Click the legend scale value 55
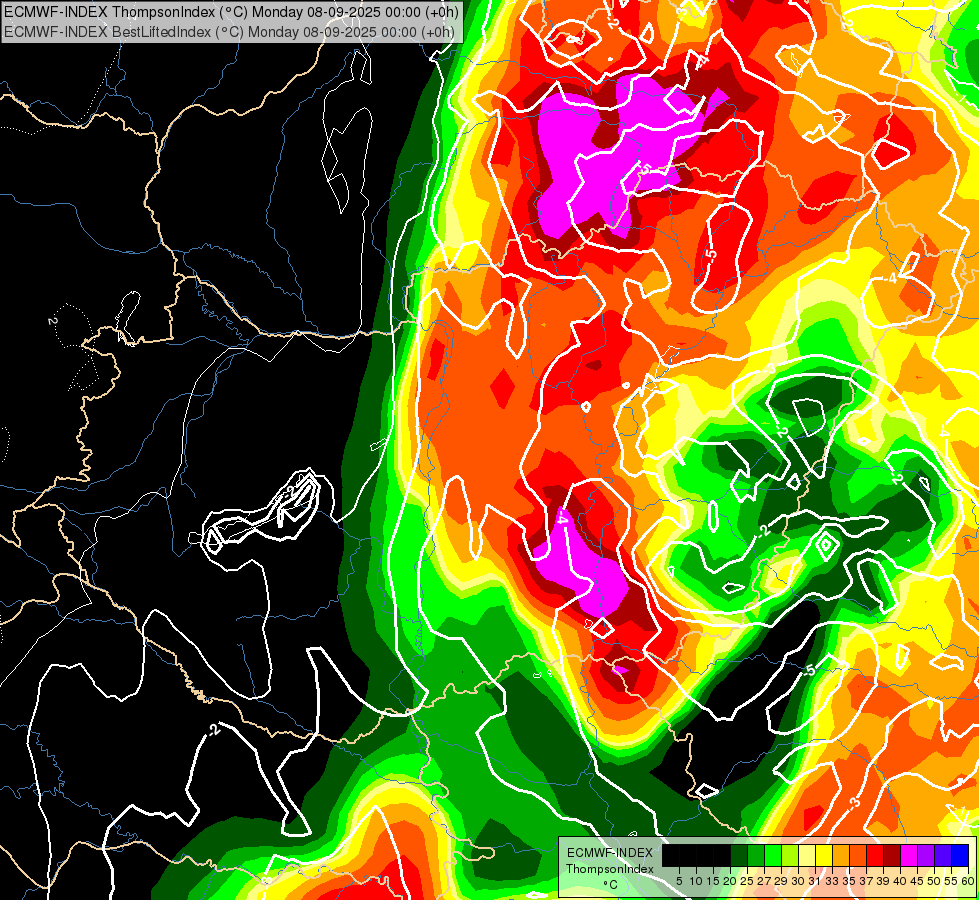The width and height of the screenshot is (979, 900). (x=952, y=881)
